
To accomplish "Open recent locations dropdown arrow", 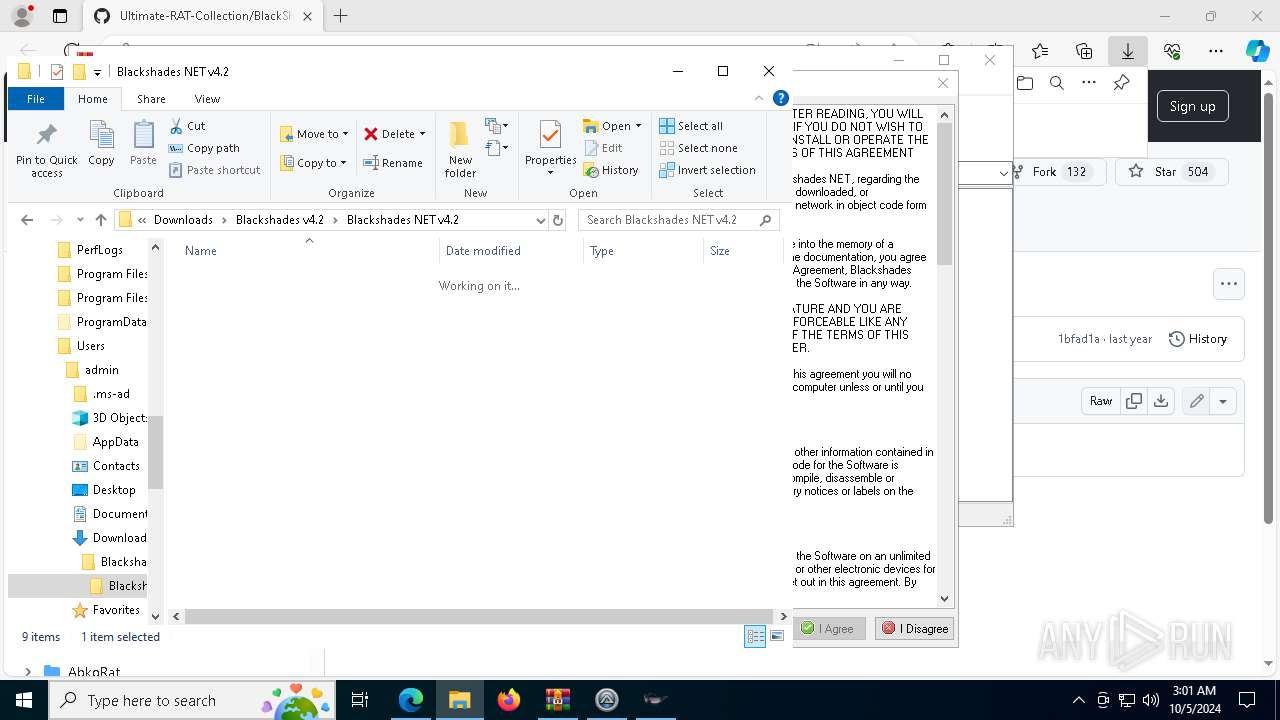I will 80,220.
